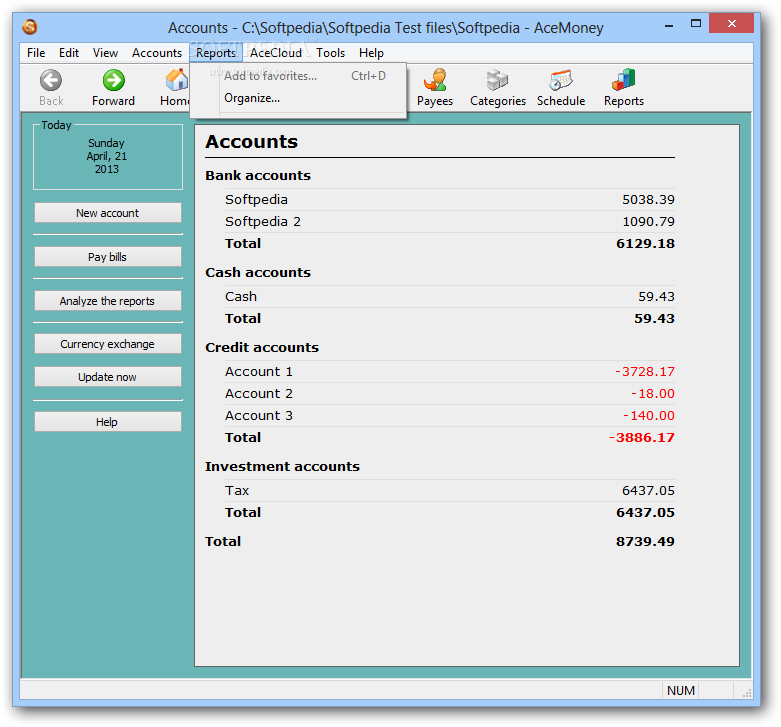Open the Edit menu
781x727 pixels.
point(69,53)
